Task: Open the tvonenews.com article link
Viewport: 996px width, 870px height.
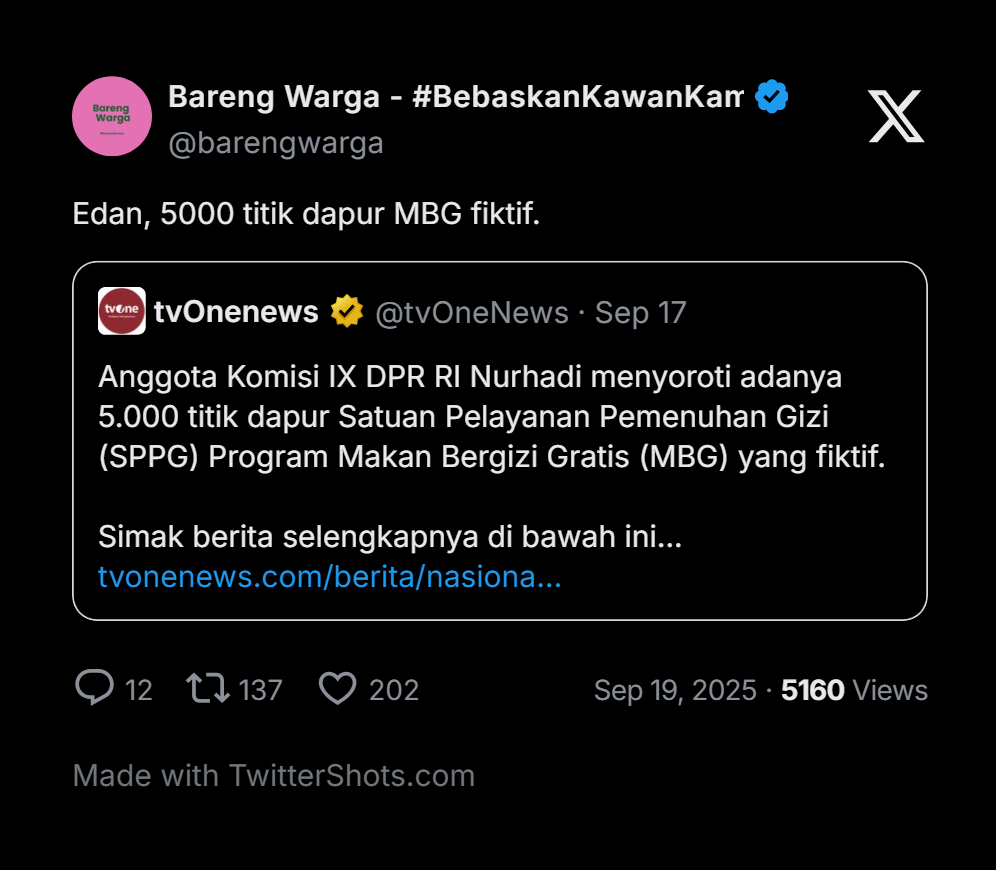Action: click(329, 577)
